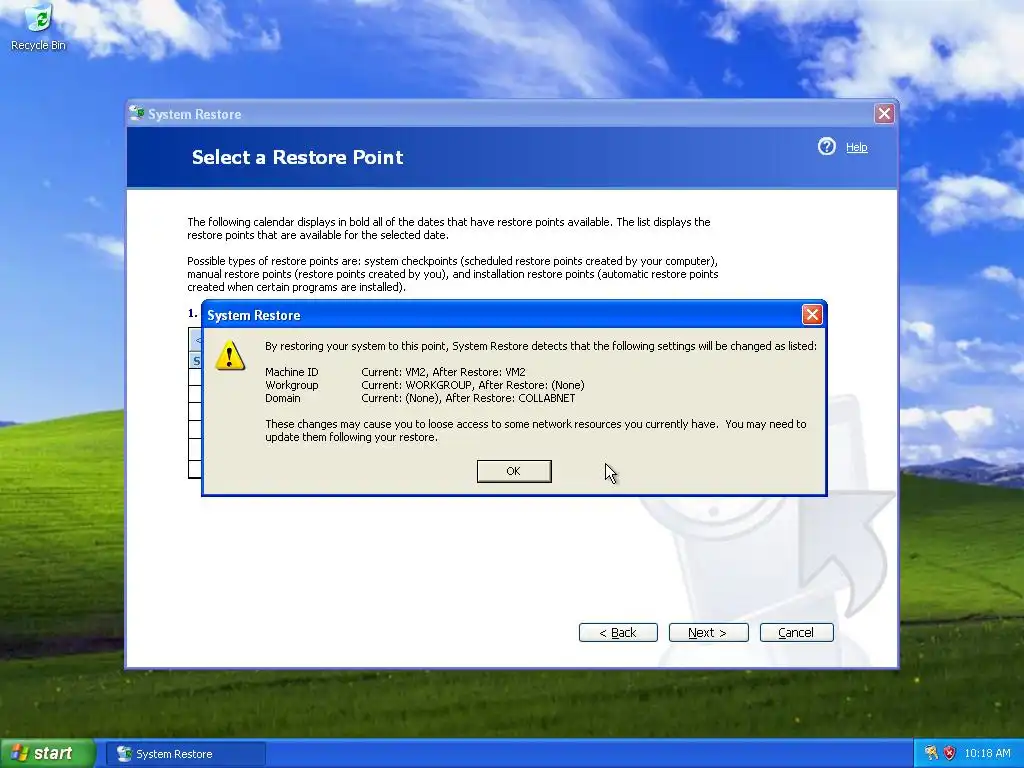Select System Restore taskbar button
Screen dimensions: 1024x768
coord(185,754)
